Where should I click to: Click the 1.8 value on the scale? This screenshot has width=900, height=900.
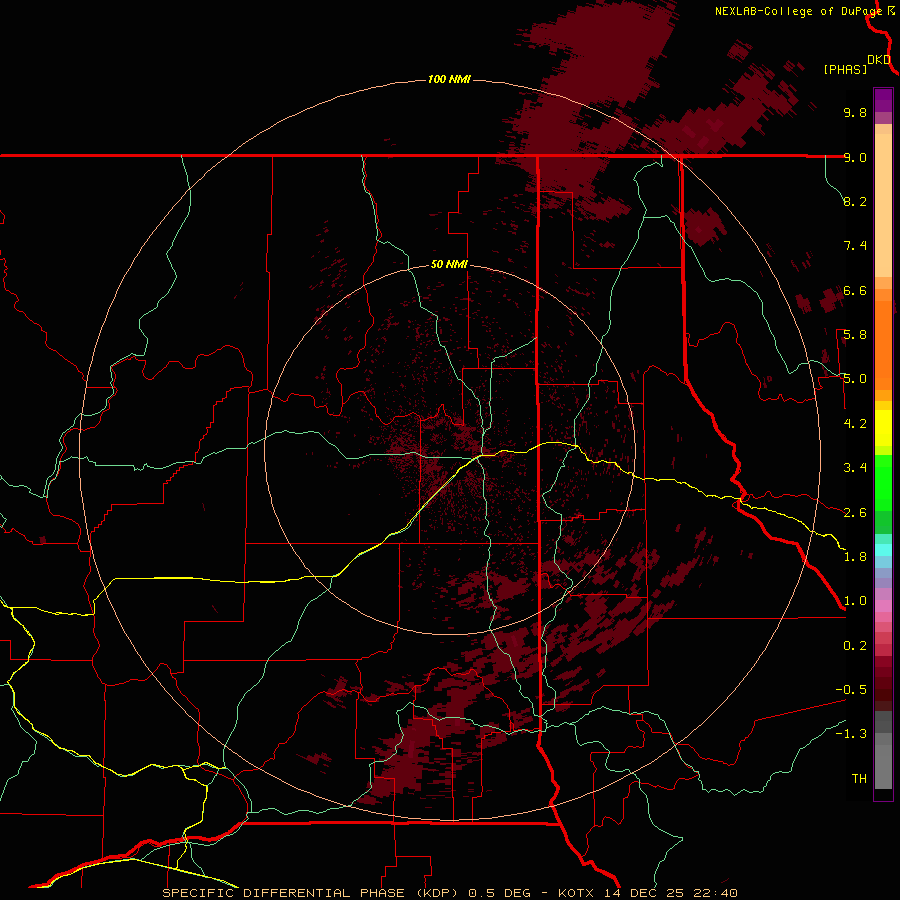[x=855, y=557]
